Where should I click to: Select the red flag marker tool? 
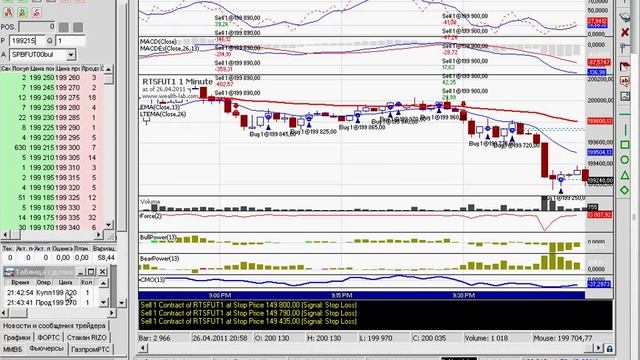click(624, 66)
